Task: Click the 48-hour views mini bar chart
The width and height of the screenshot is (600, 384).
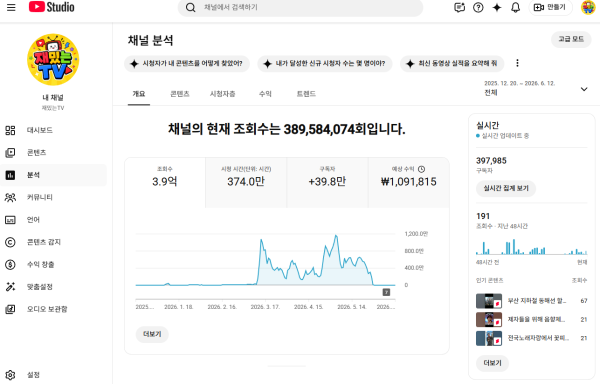Action: pyautogui.click(x=532, y=247)
